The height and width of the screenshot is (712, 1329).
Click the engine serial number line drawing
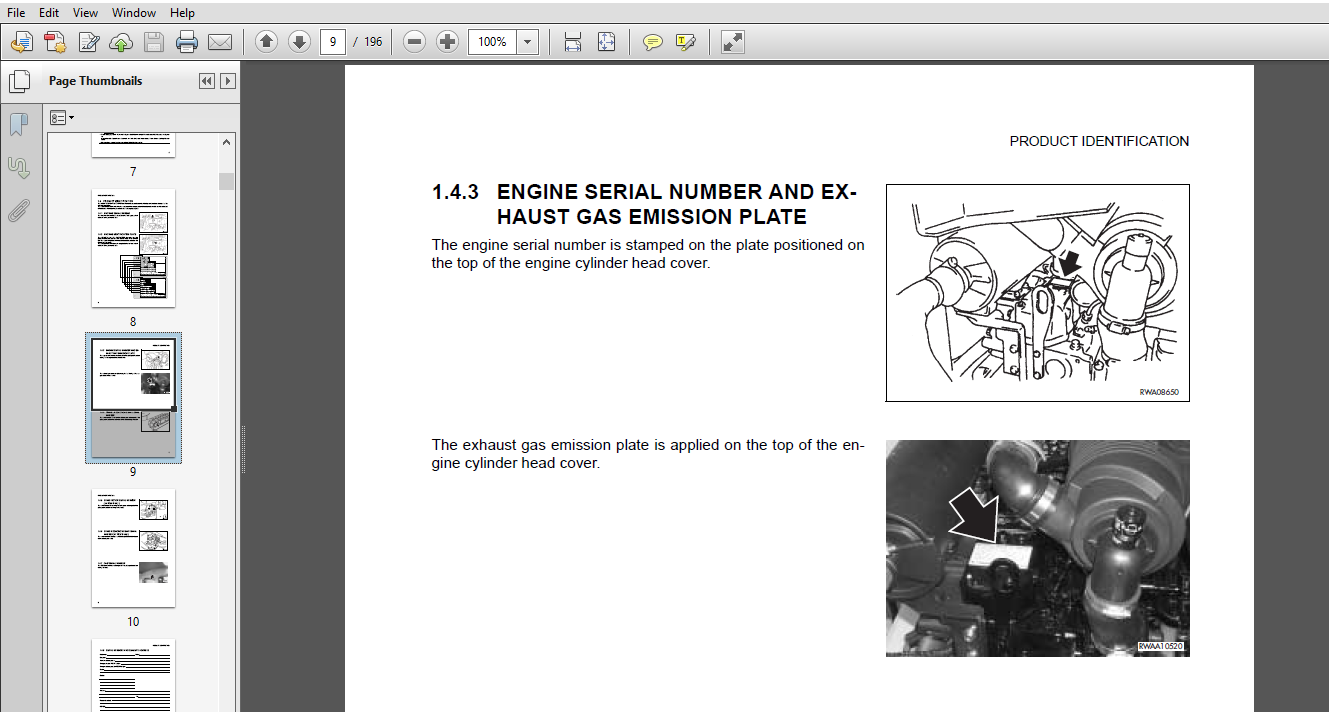[1037, 293]
